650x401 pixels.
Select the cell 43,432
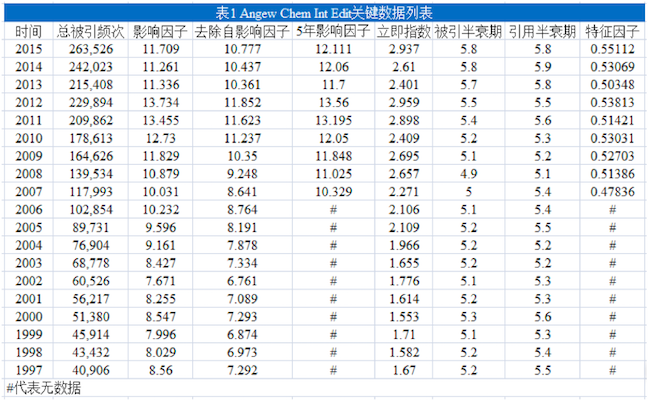click(91, 352)
